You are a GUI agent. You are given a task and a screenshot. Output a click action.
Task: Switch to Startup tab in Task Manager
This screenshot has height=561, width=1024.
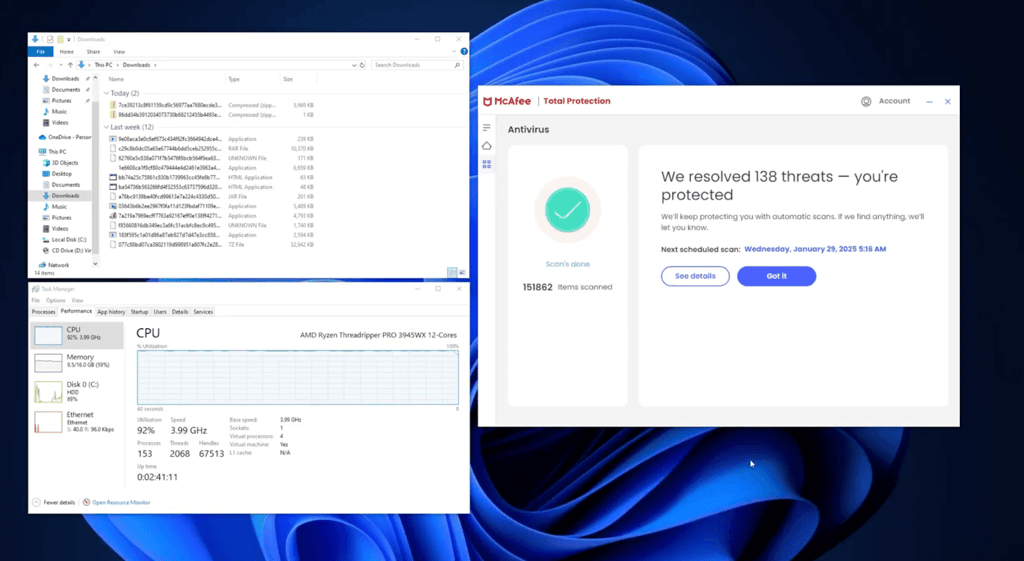click(139, 312)
